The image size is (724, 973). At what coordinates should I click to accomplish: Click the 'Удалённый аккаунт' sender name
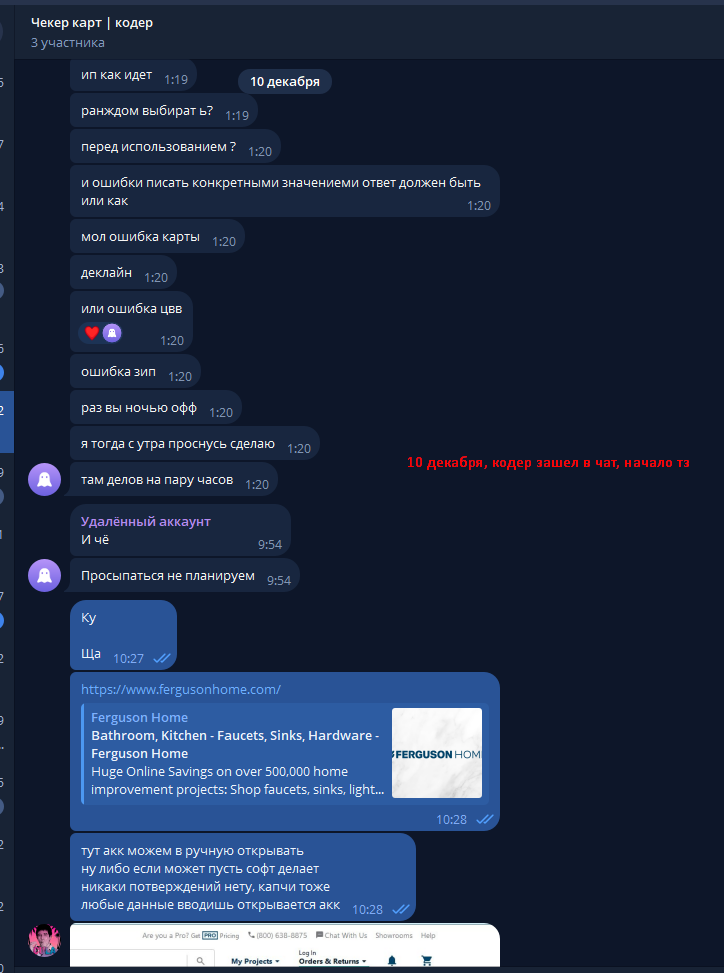click(x=146, y=521)
